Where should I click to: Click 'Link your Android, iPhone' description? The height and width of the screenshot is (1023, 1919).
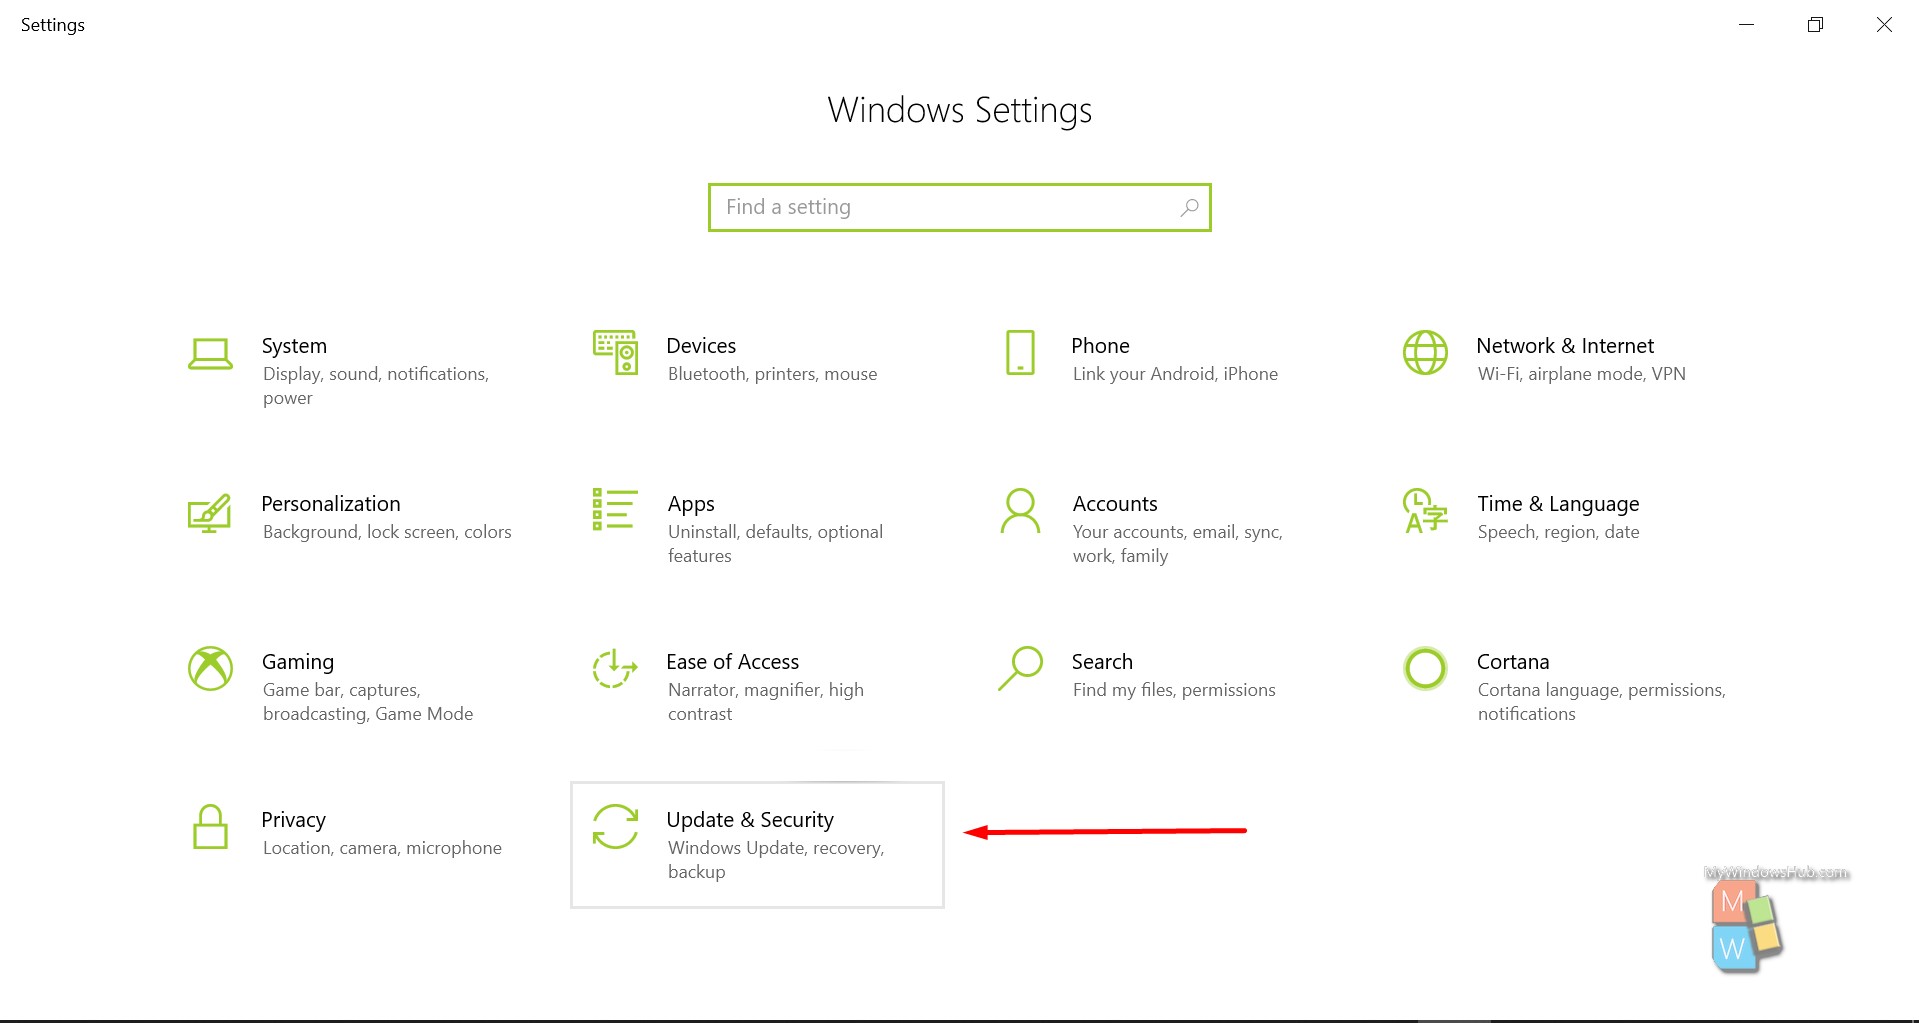[x=1175, y=374]
